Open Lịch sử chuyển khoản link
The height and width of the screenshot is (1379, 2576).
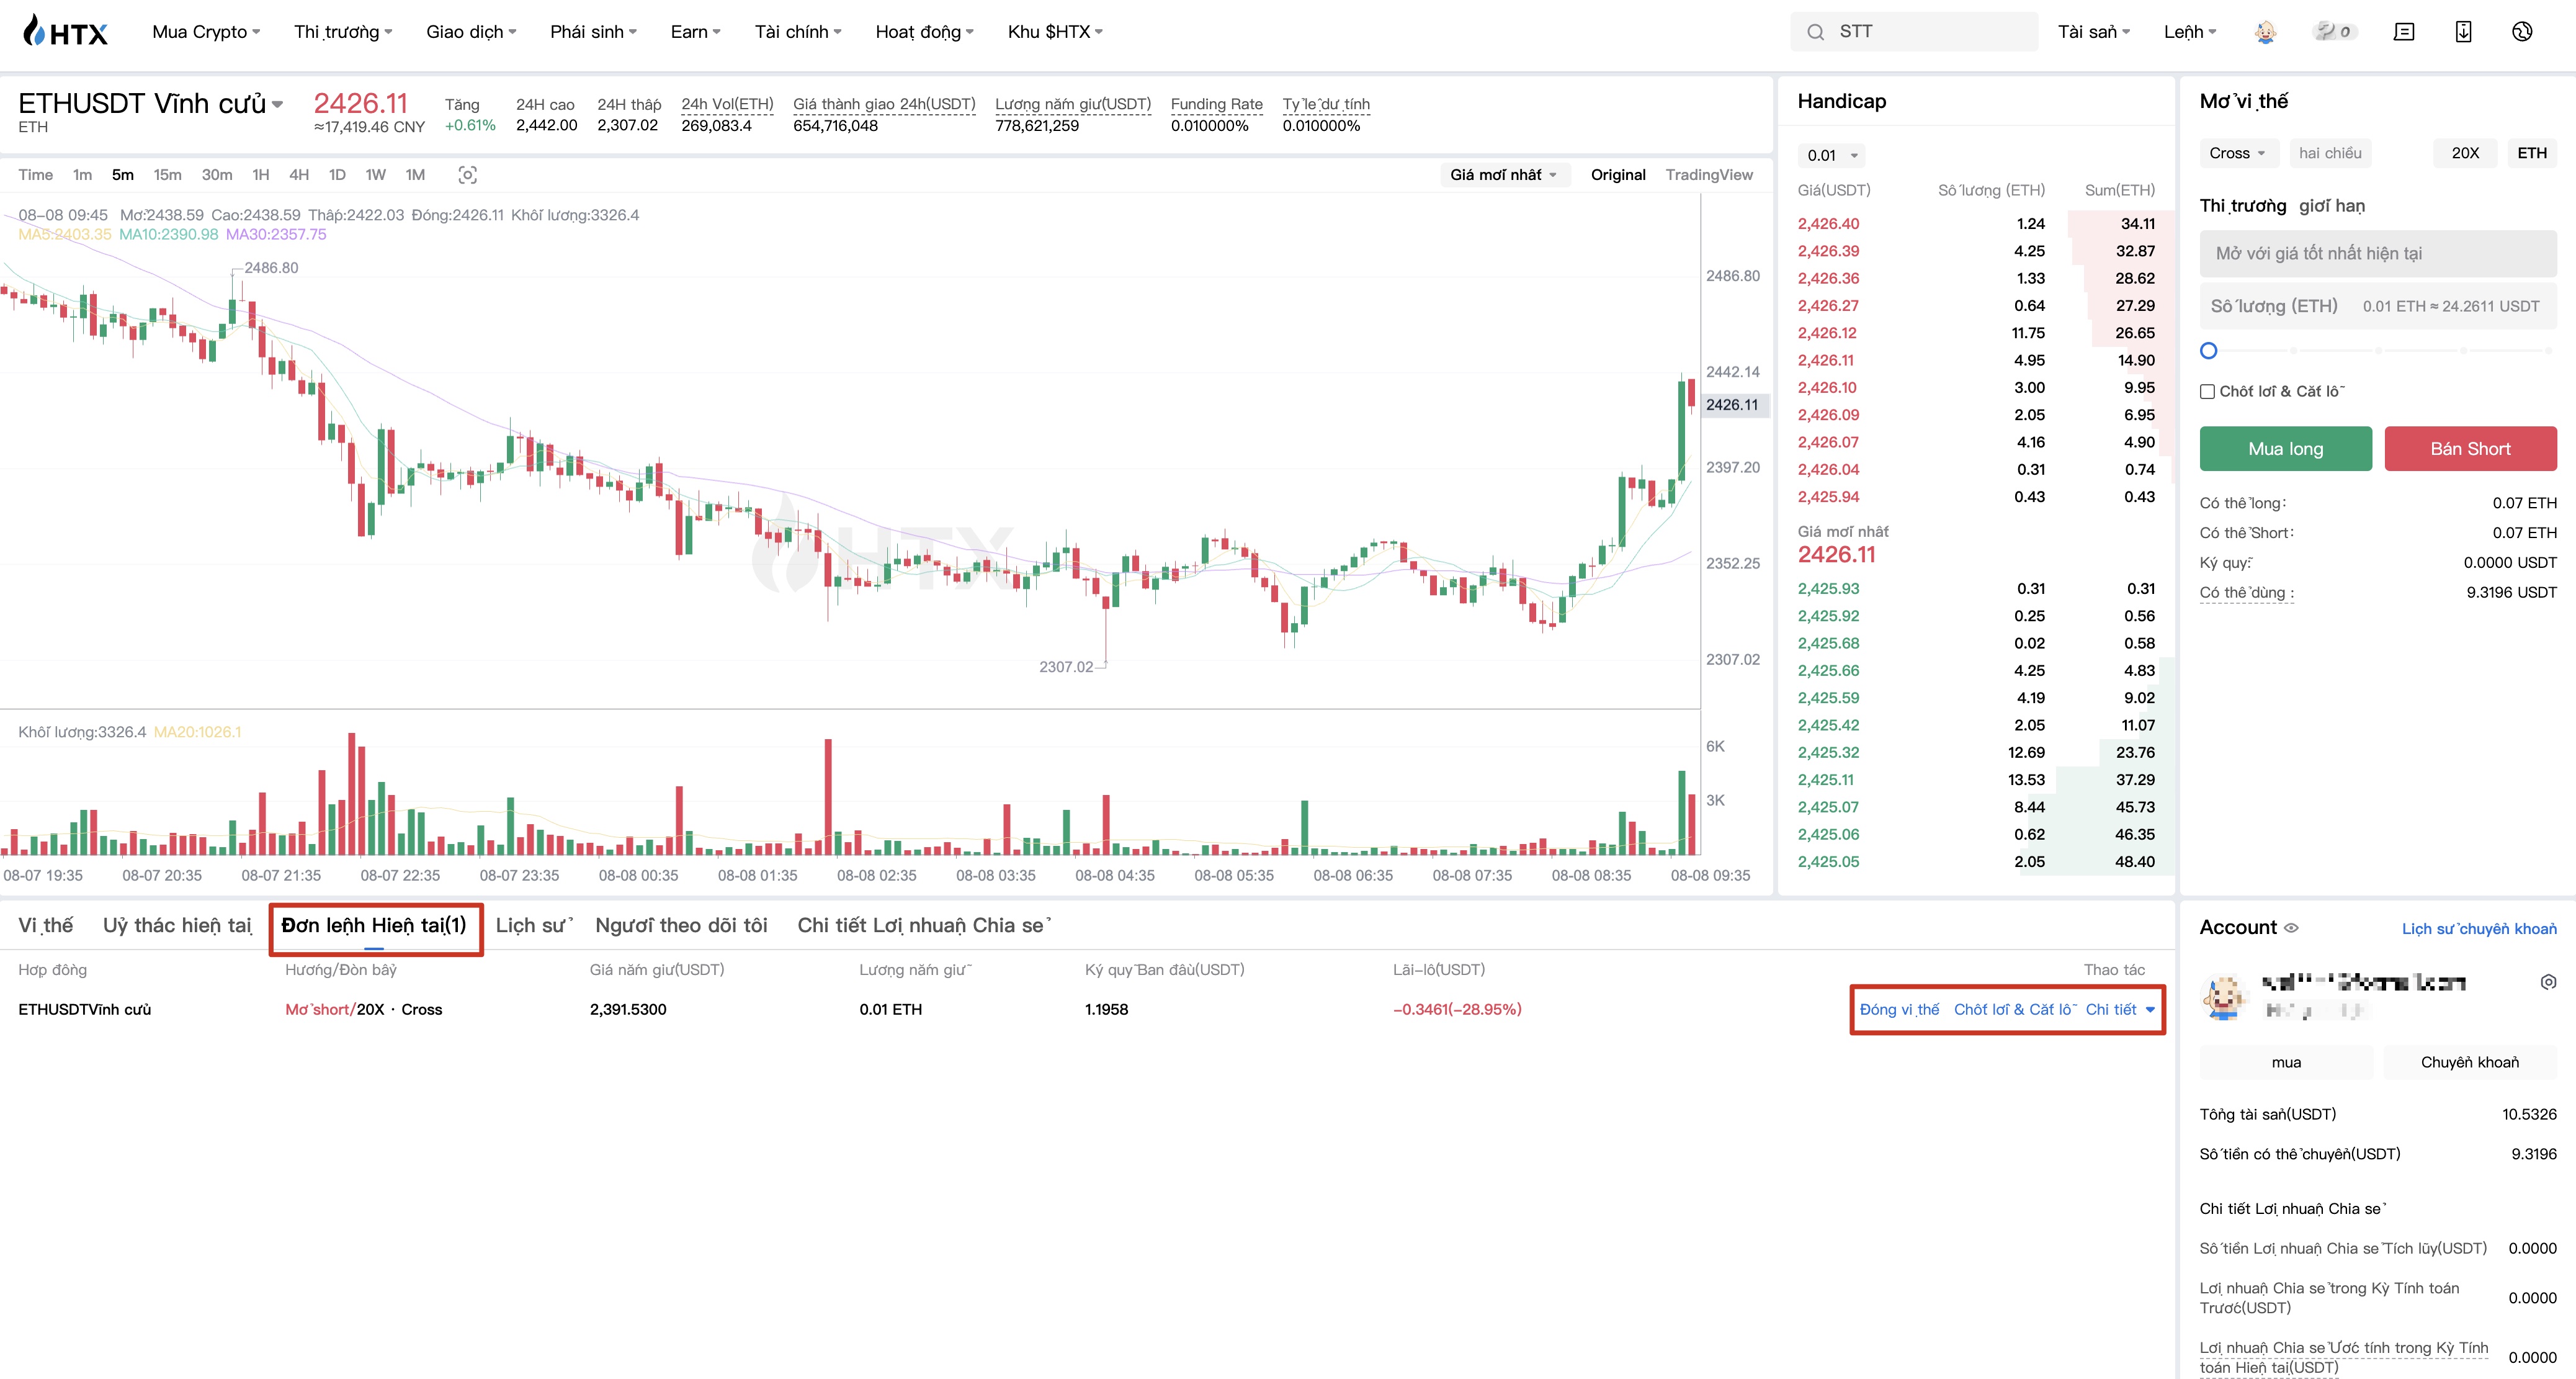[2479, 929]
